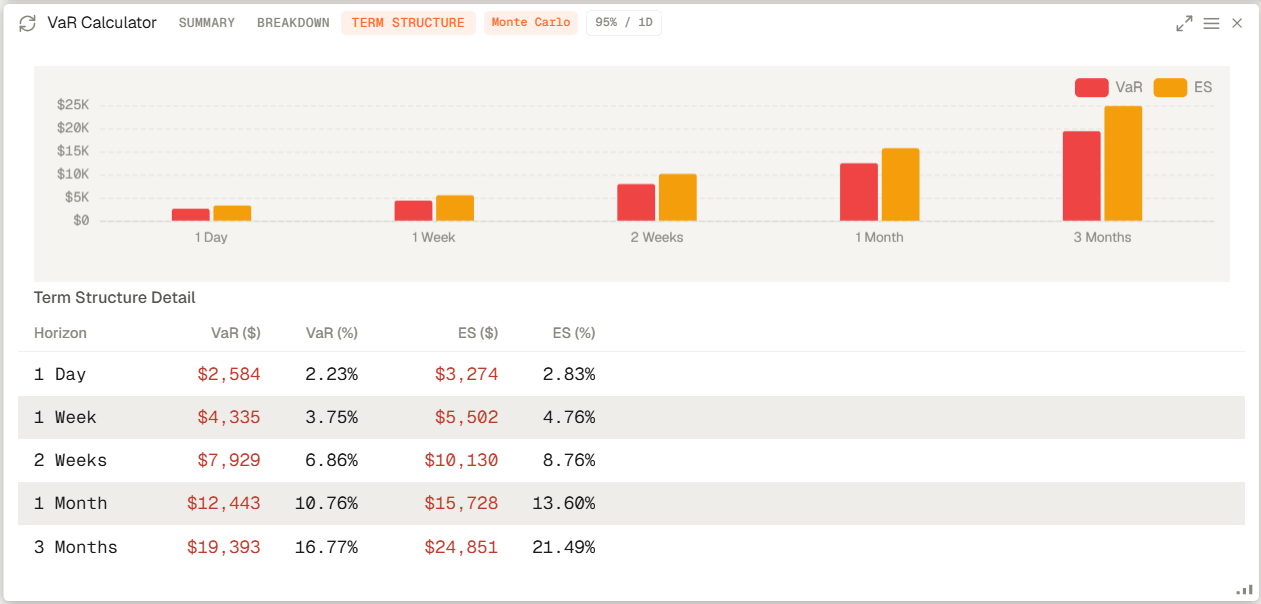The width and height of the screenshot is (1261, 604).
Task: Click the 3.75% VaR percentage
Action: (331, 417)
